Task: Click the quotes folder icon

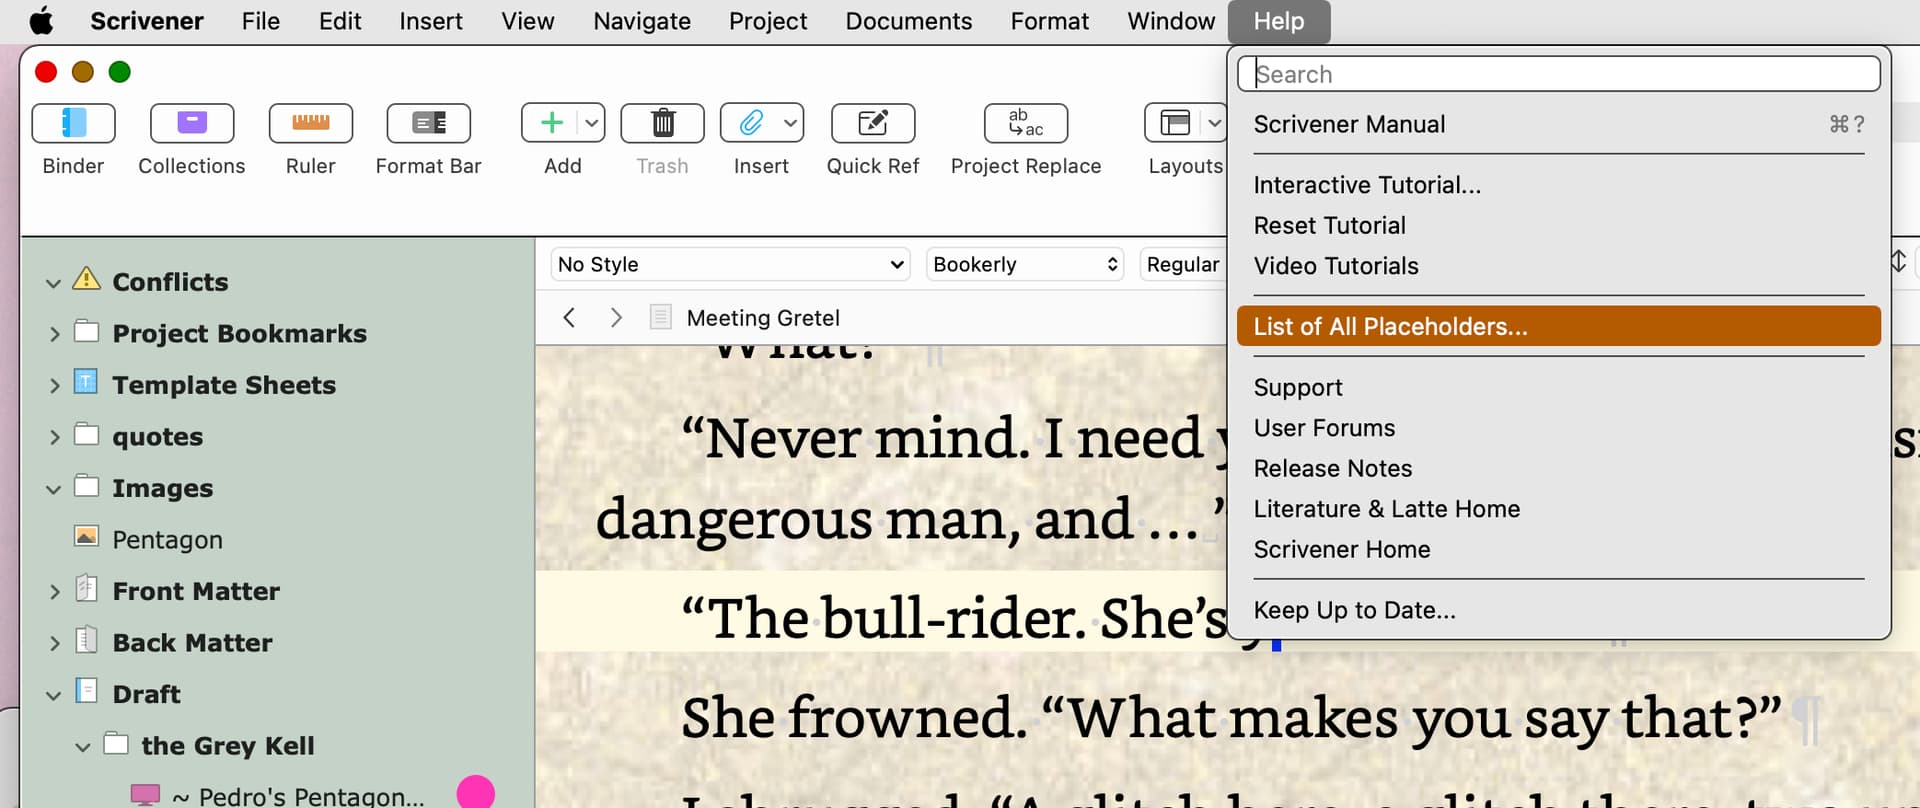Action: coord(87,434)
